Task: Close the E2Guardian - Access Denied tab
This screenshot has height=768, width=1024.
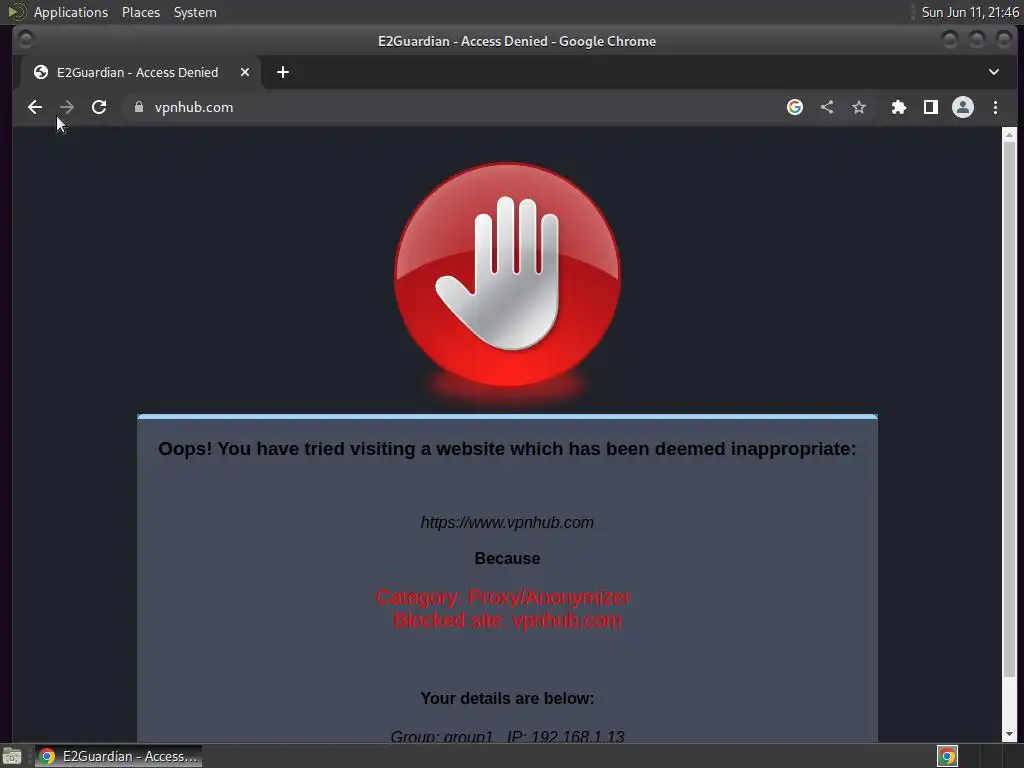Action: [x=245, y=72]
